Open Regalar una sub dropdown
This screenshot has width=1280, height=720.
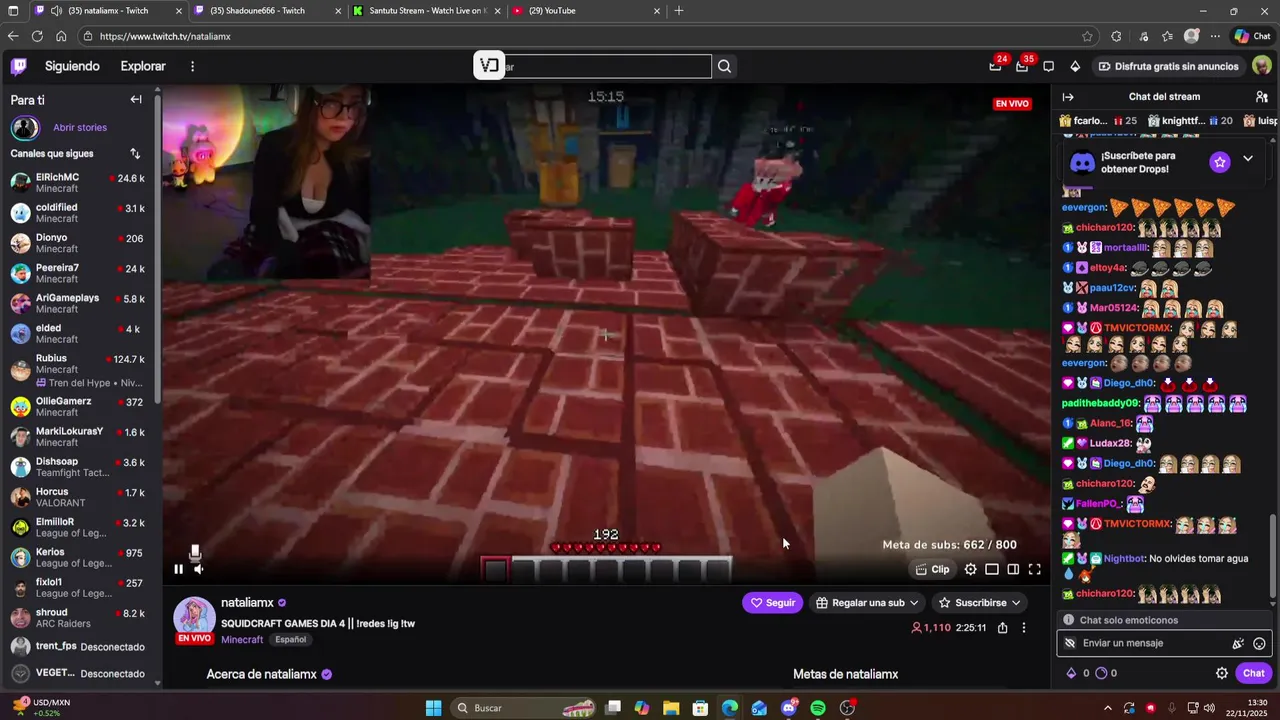867,603
